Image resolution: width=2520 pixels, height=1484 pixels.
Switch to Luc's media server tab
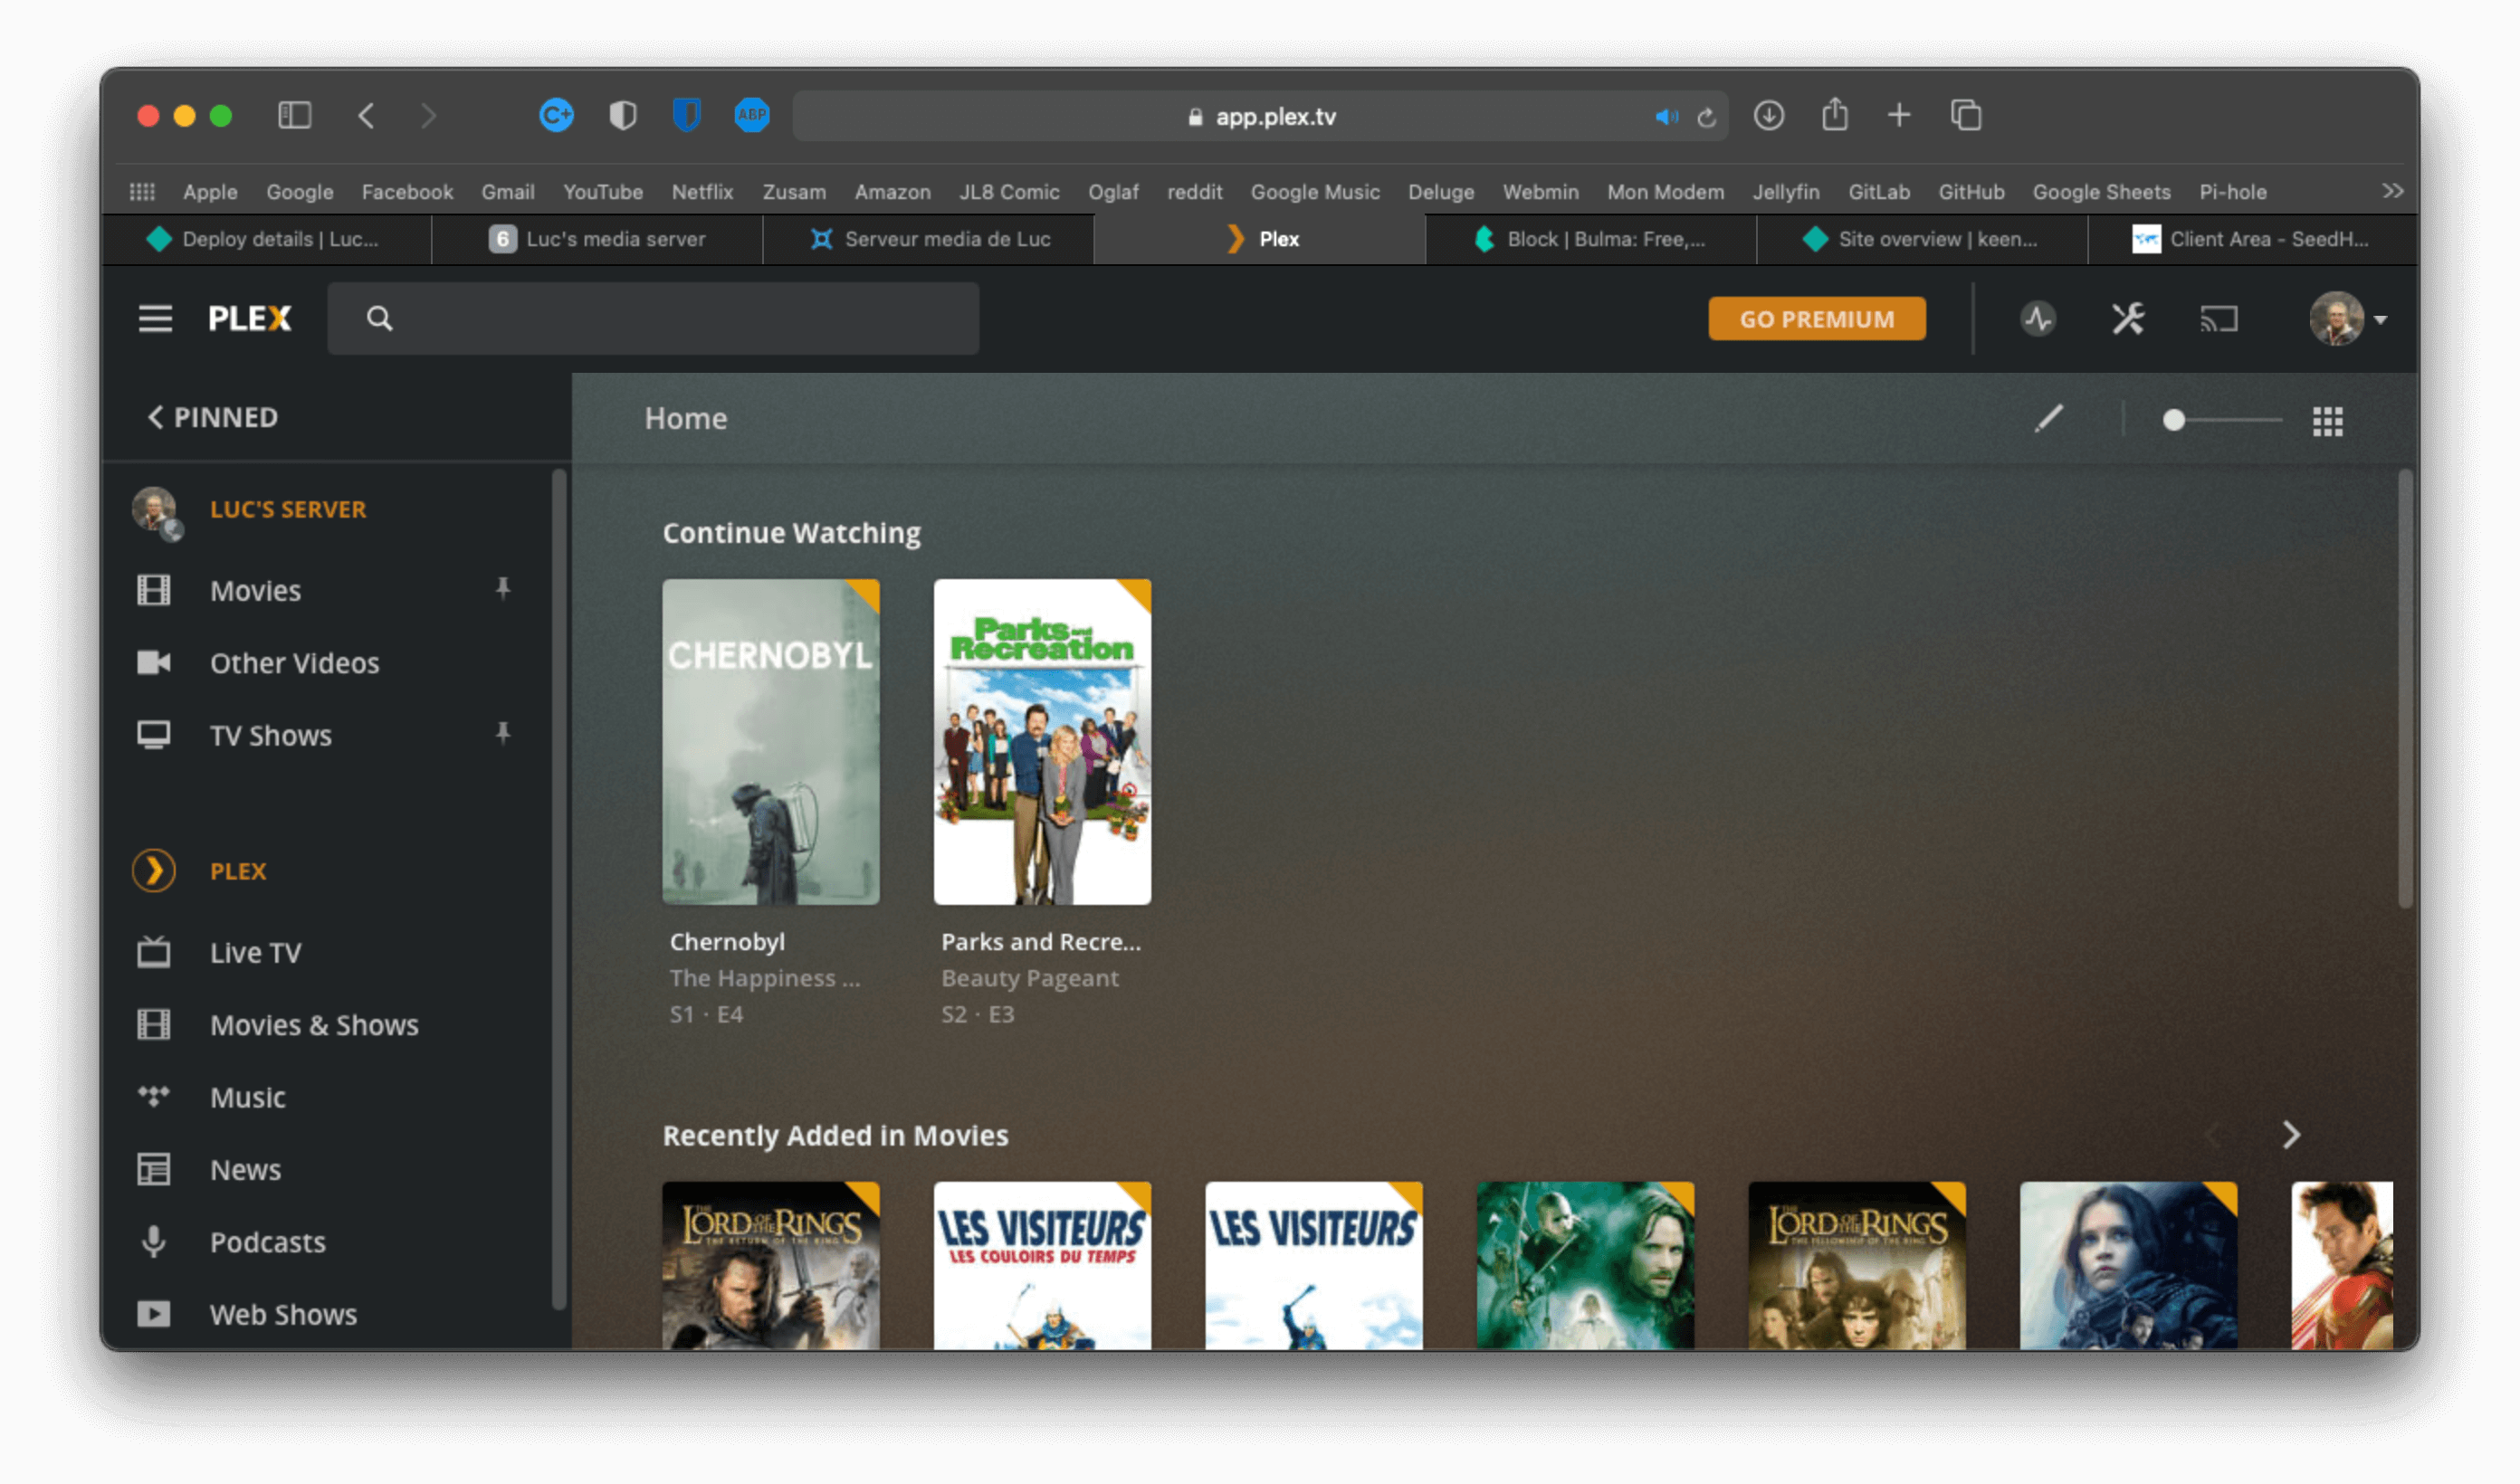597,239
